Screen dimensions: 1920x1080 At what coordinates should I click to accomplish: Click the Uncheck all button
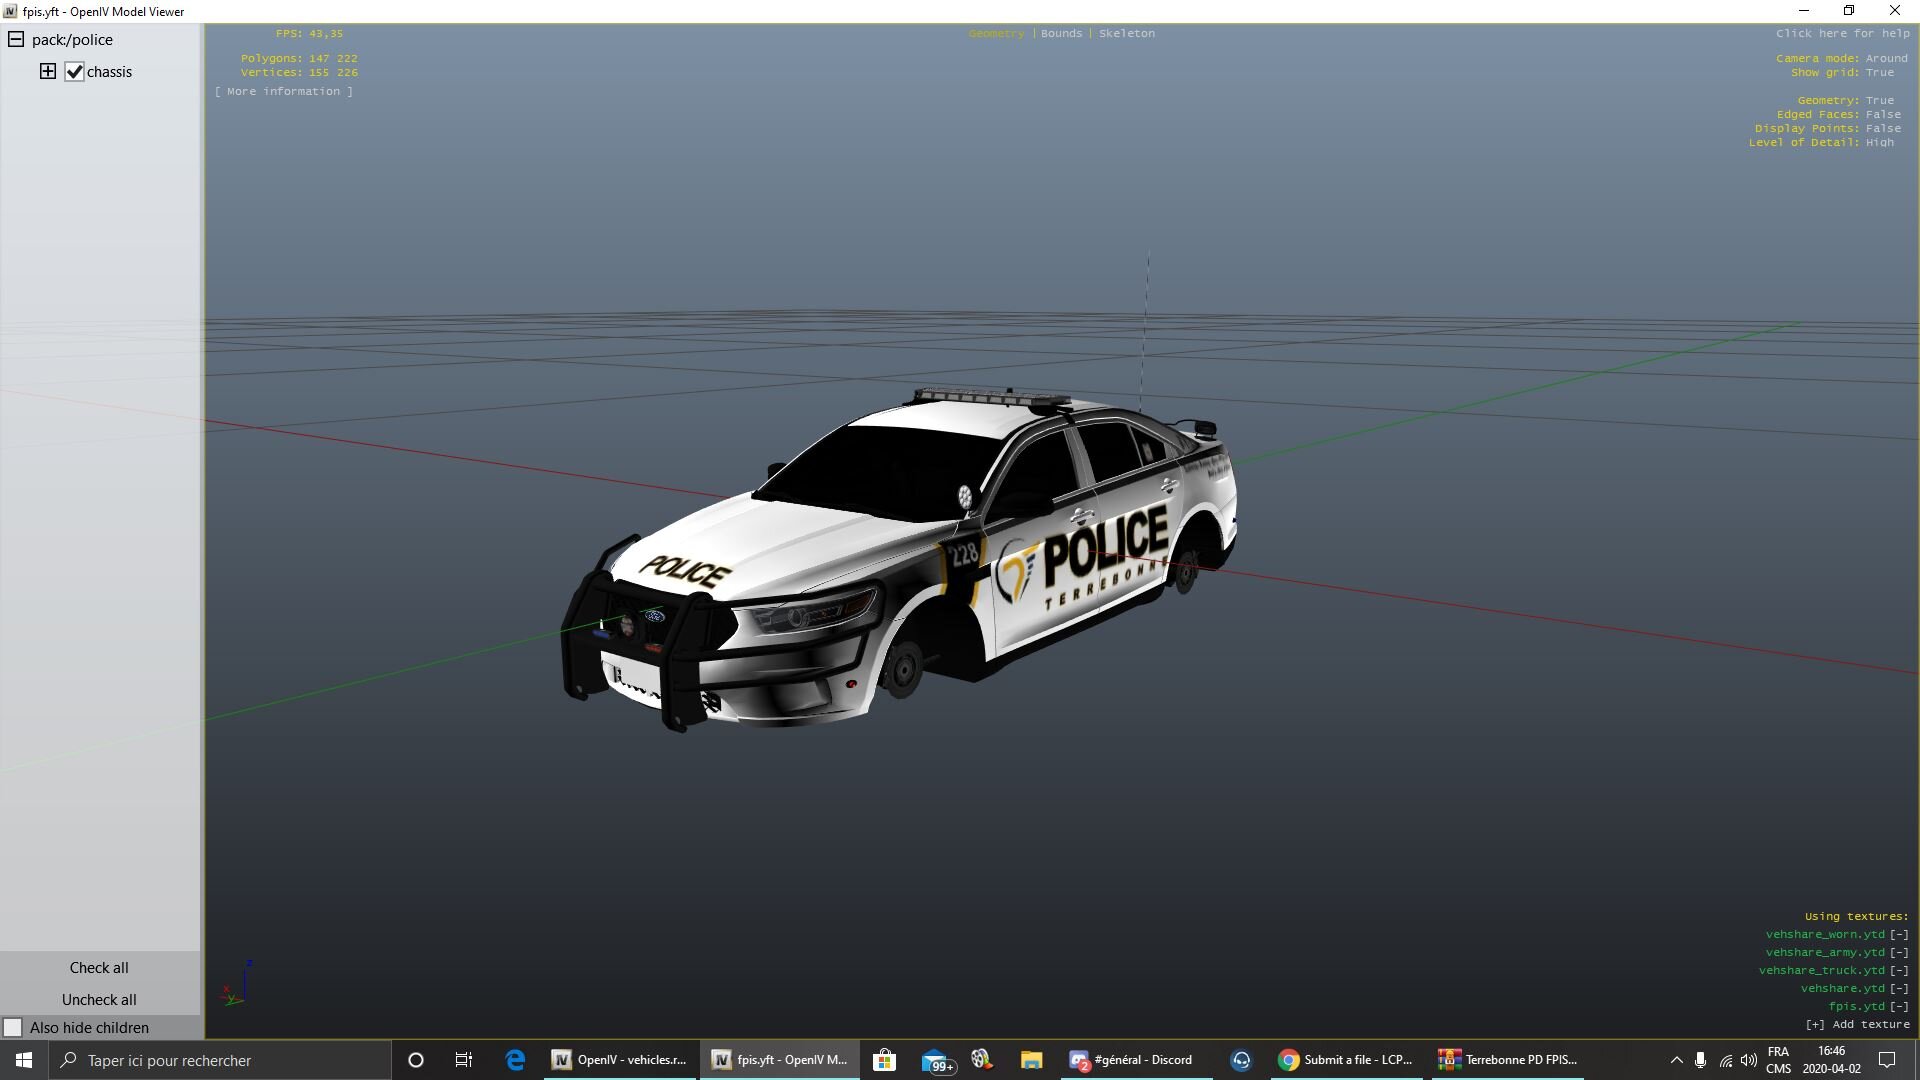click(99, 999)
